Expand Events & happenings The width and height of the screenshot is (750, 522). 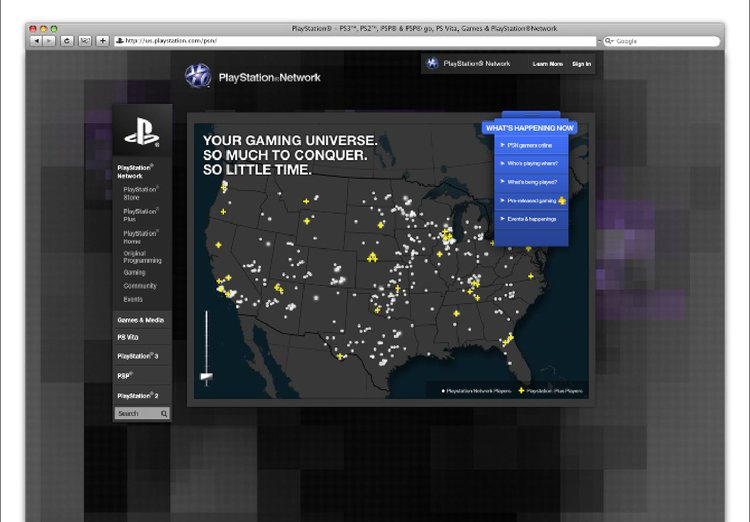[x=531, y=219]
